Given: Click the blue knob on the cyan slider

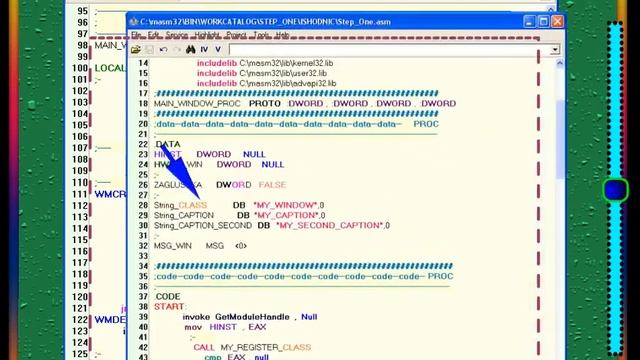Looking at the screenshot, I should coord(616,190).
